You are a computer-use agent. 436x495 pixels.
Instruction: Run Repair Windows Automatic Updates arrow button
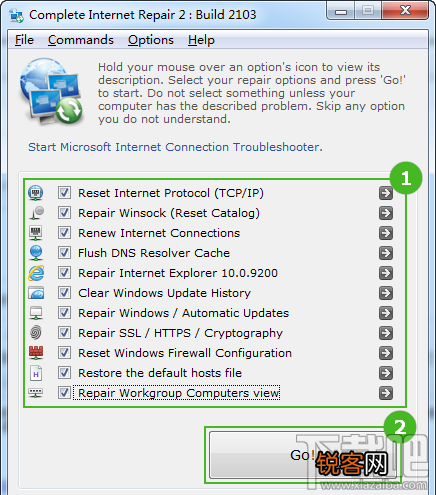coord(386,313)
